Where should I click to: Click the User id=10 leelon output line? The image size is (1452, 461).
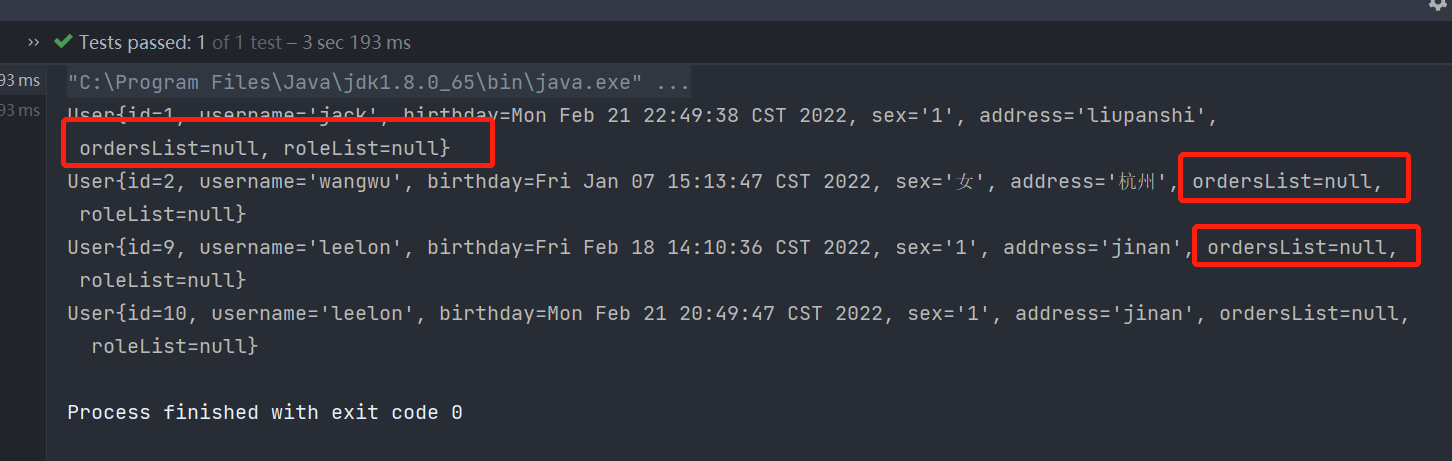[738, 313]
